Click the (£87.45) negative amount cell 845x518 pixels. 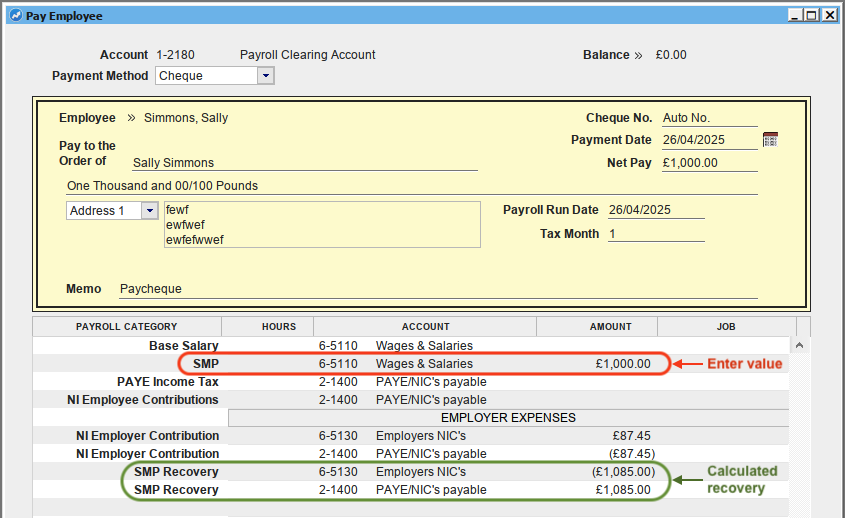[x=632, y=454]
